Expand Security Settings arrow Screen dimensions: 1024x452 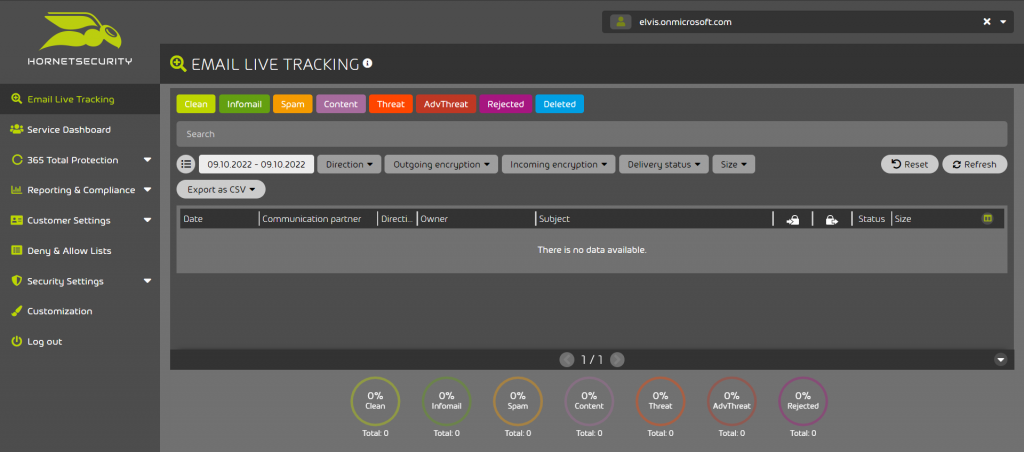point(148,281)
